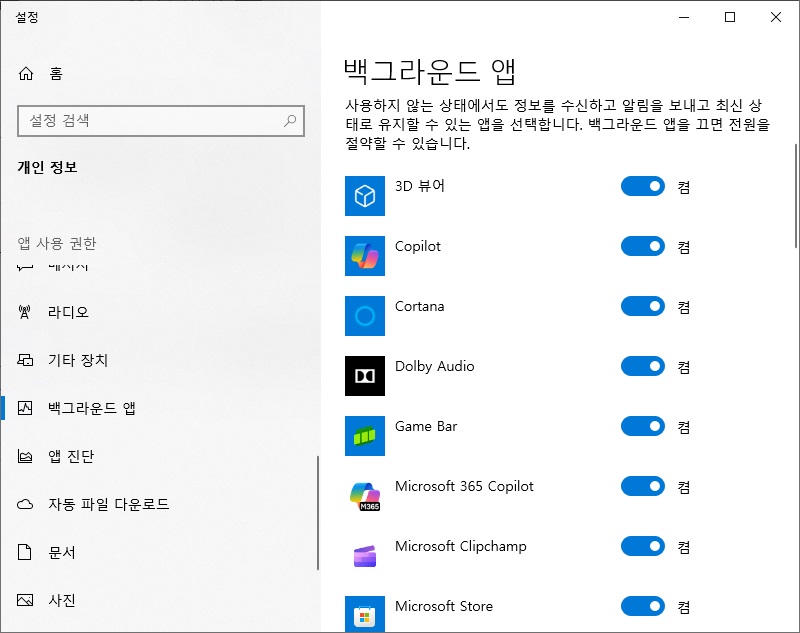Click the home icon in sidebar
Viewport: 800px width, 633px height.
point(26,73)
